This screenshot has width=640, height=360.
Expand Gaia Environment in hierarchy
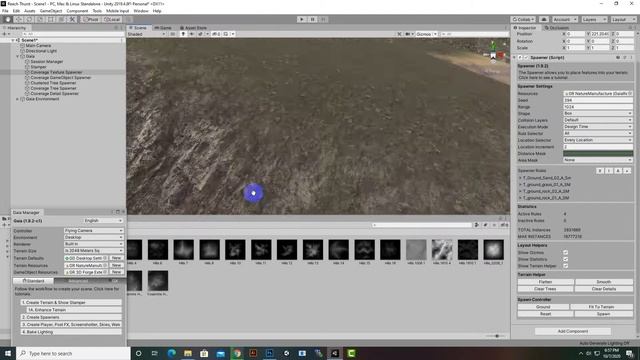point(18,99)
